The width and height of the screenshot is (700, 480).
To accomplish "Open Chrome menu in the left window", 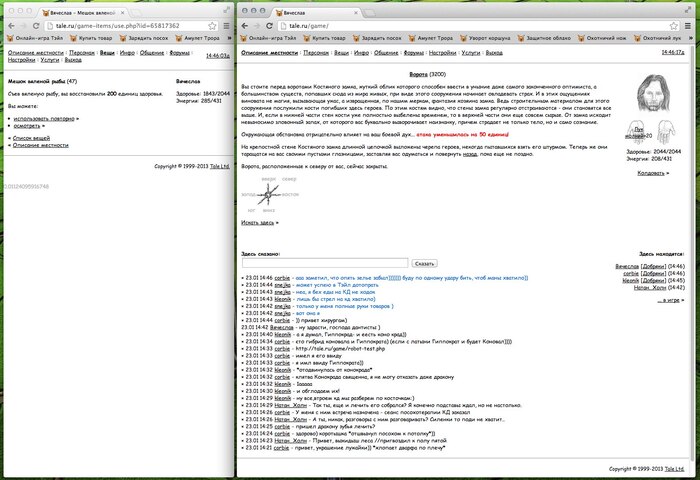I will (226, 26).
